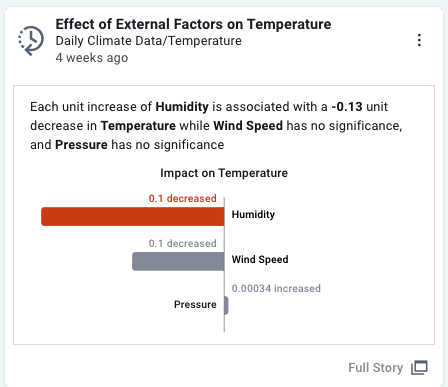Click the Humidity axis label
This screenshot has width=448, height=387.
click(253, 214)
